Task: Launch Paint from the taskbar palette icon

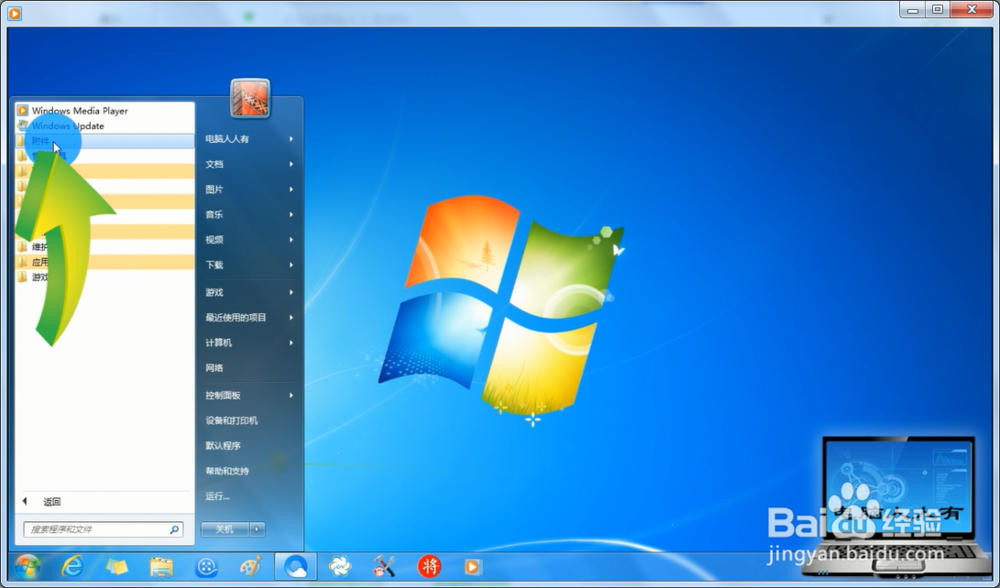Action: [251, 566]
